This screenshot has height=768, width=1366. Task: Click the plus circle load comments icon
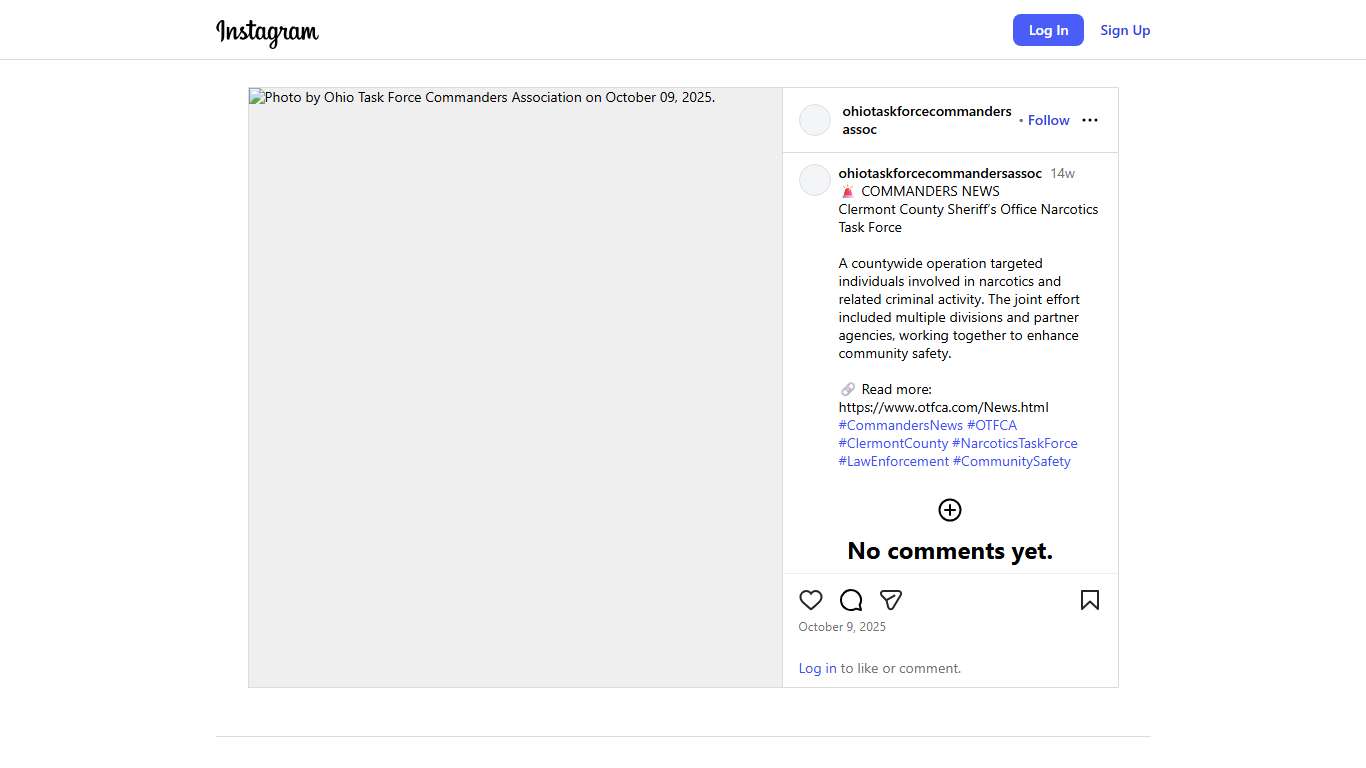click(949, 510)
